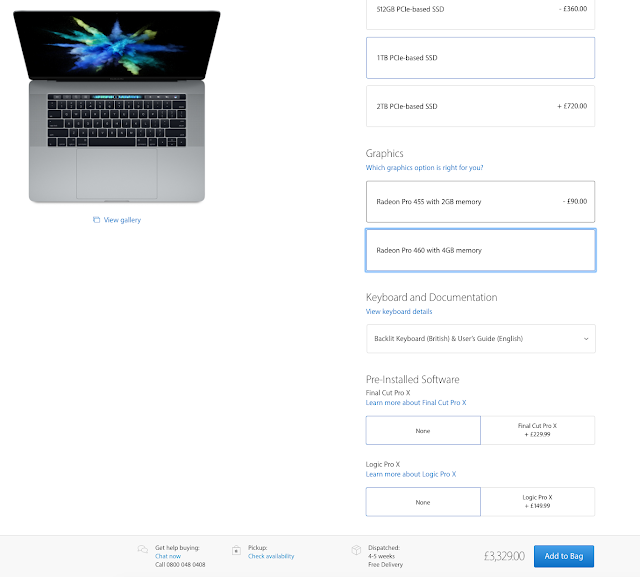Click the chat bubbles help icon
Viewport: 640px width, 577px height.
point(142,549)
